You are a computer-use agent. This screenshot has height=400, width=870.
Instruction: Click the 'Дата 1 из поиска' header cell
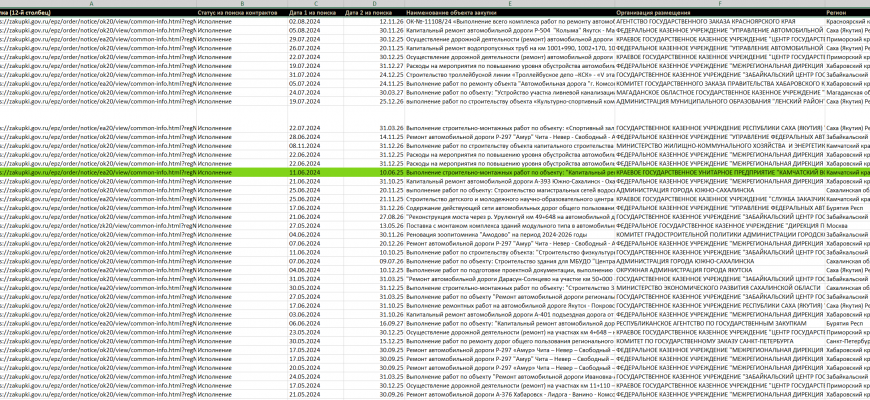[311, 12]
